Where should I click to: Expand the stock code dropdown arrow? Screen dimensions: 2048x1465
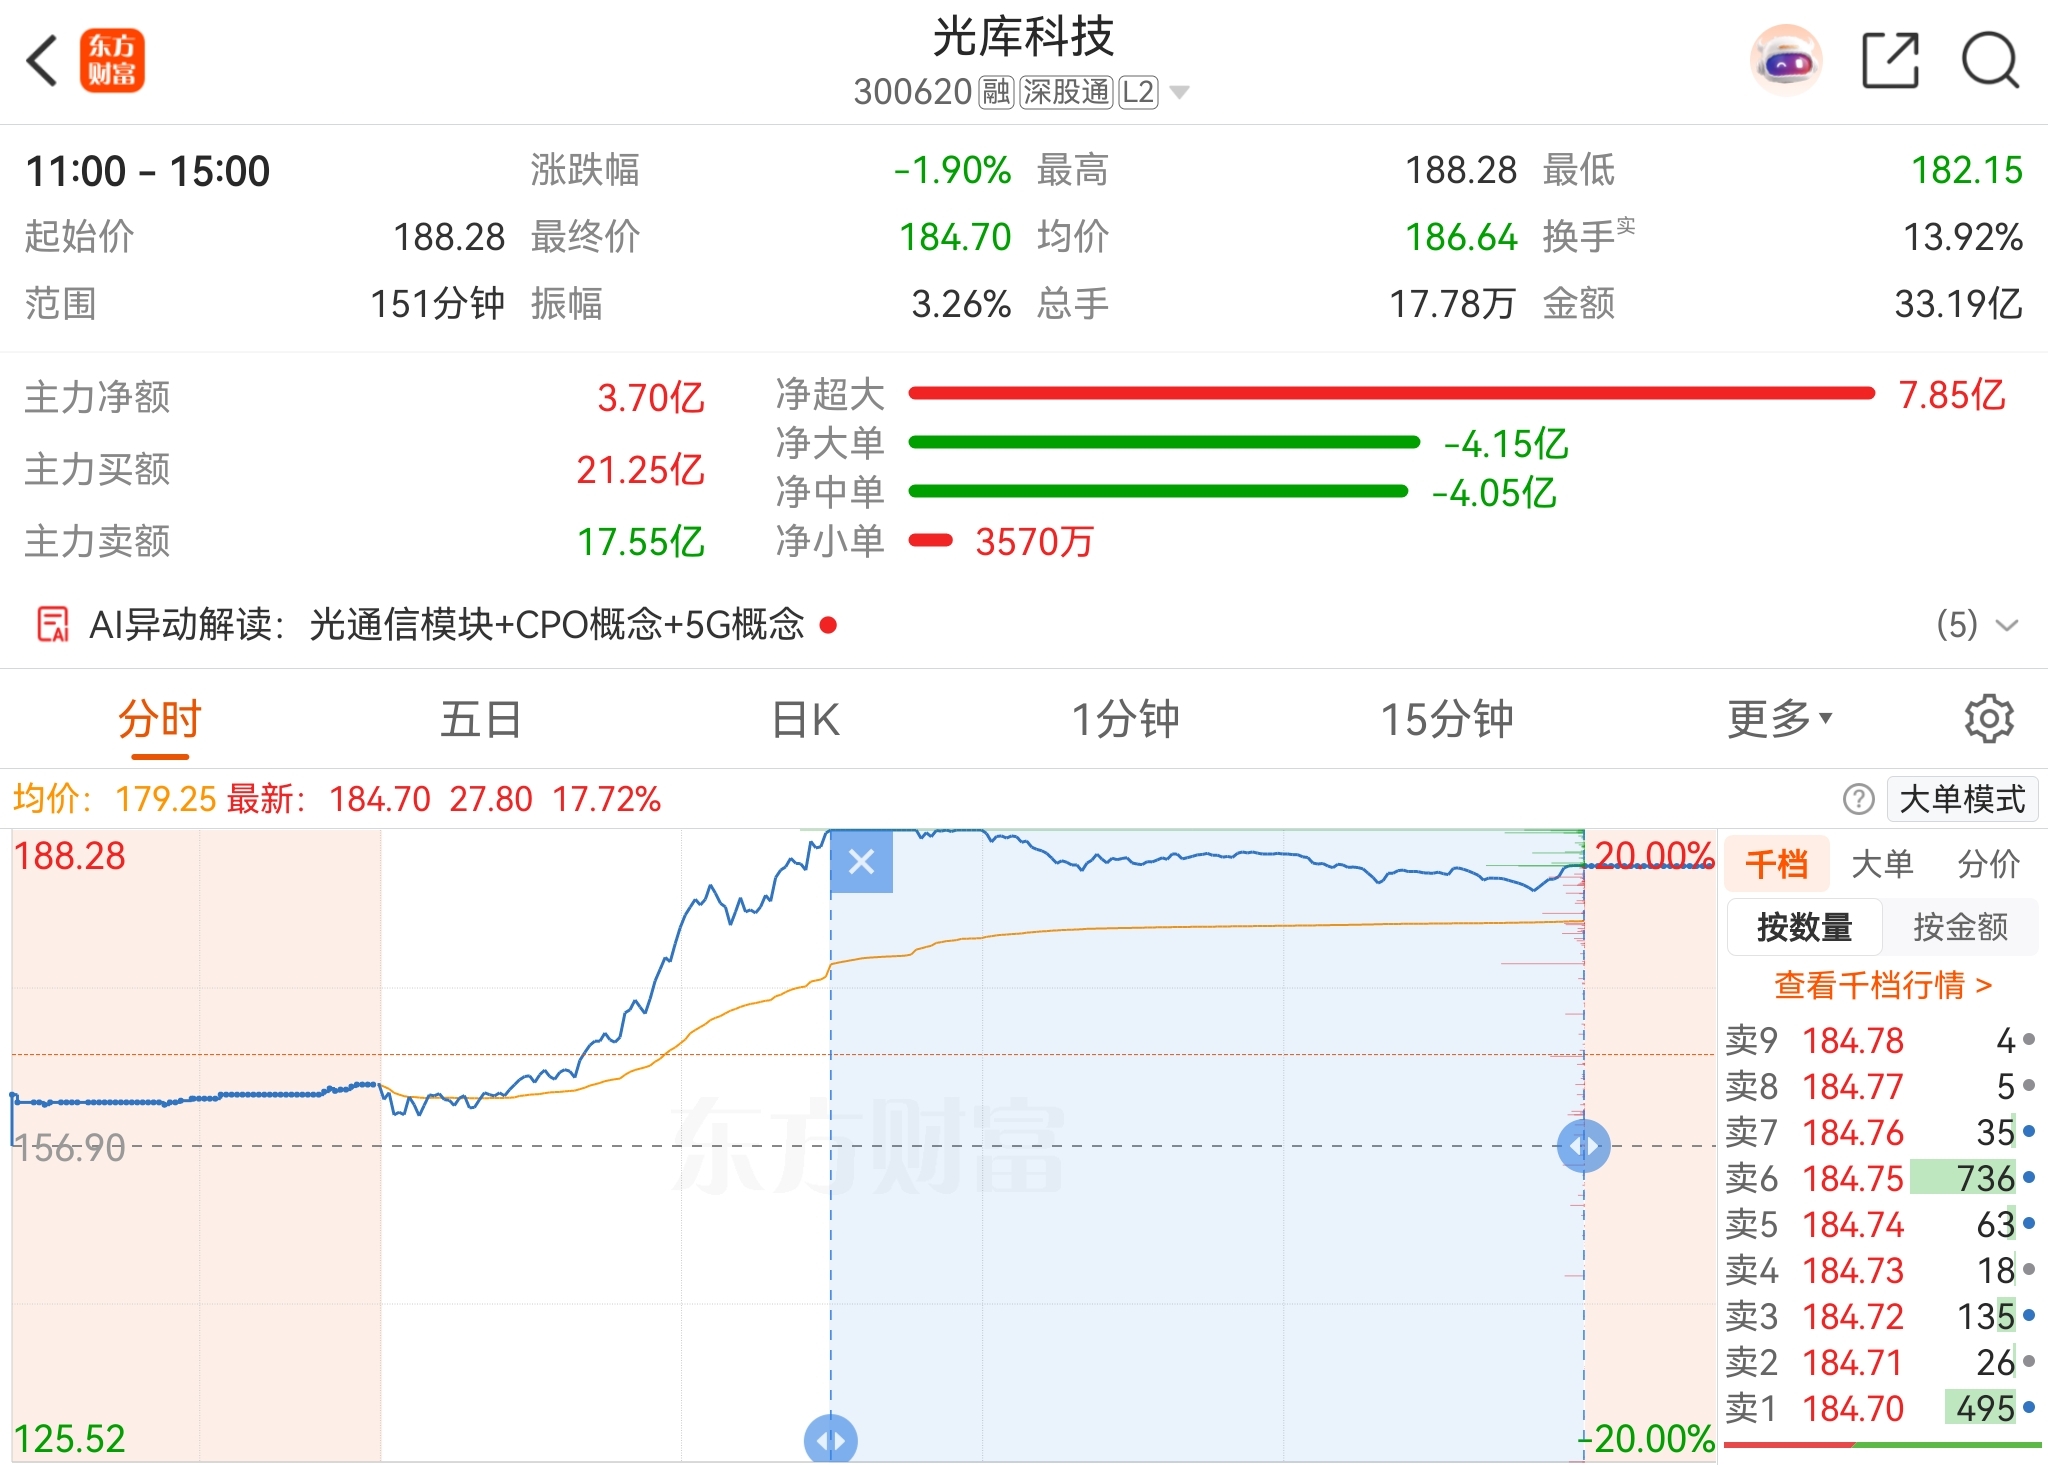click(x=1180, y=93)
